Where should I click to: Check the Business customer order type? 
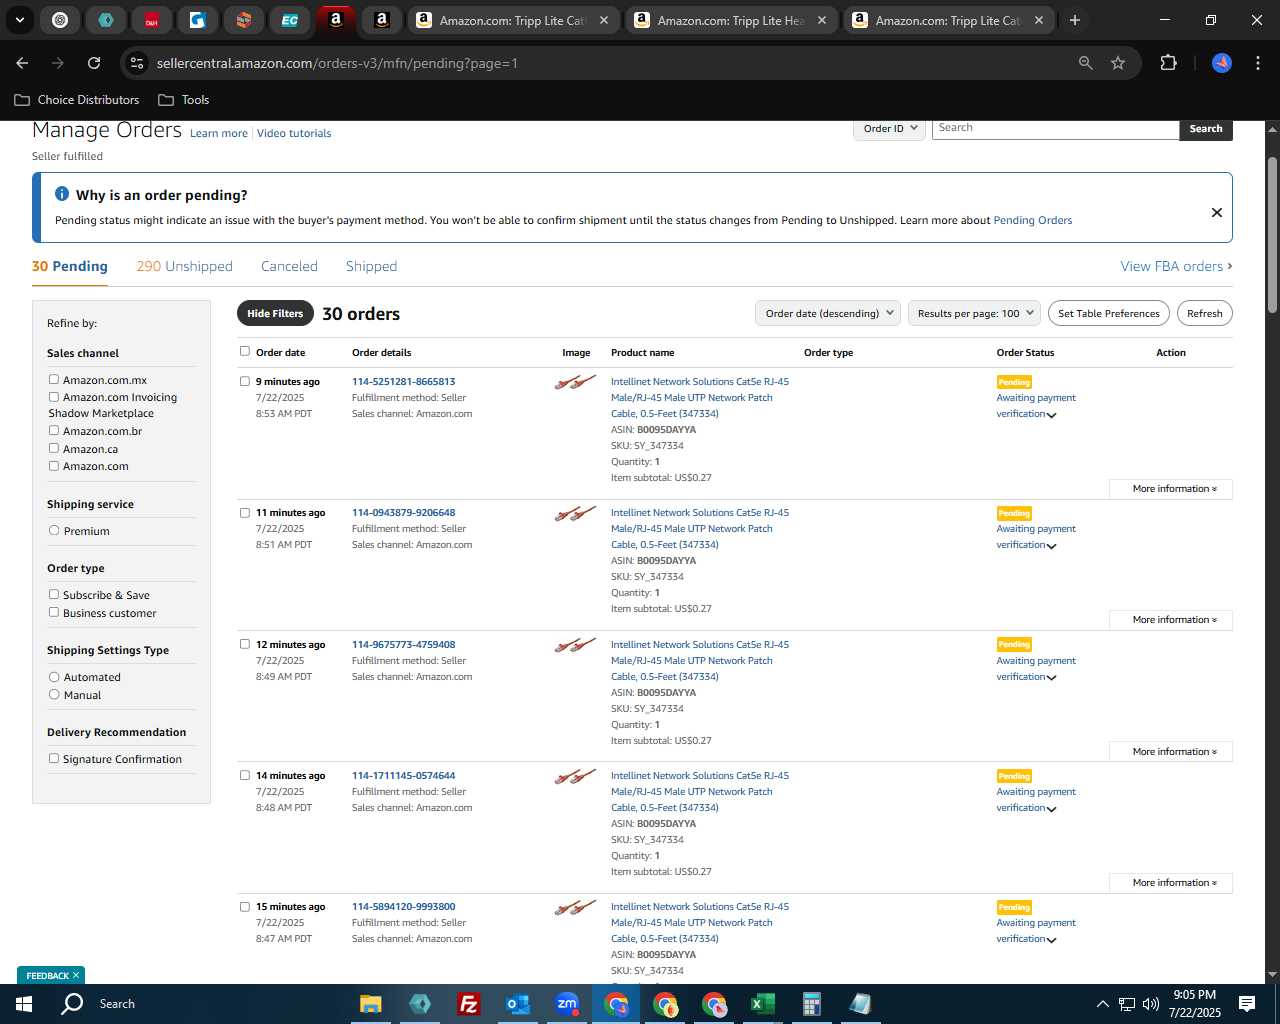54,612
